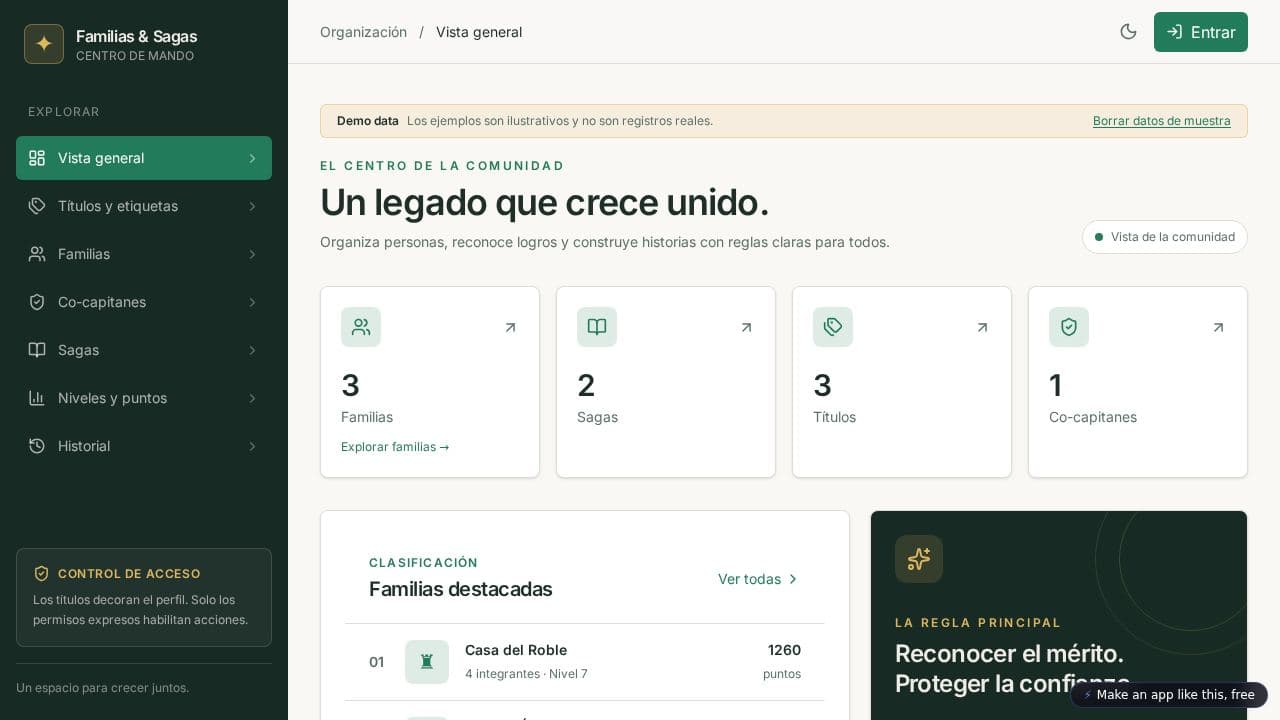Click the Vista general breadcrumb text
The height and width of the screenshot is (720, 1280).
tap(479, 32)
